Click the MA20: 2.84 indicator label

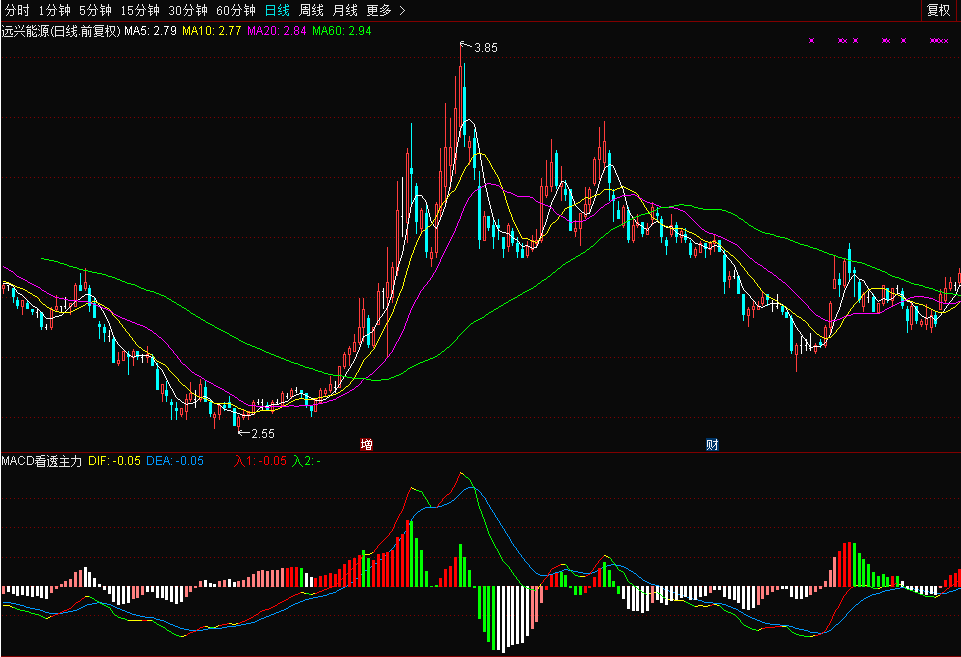tap(276, 31)
